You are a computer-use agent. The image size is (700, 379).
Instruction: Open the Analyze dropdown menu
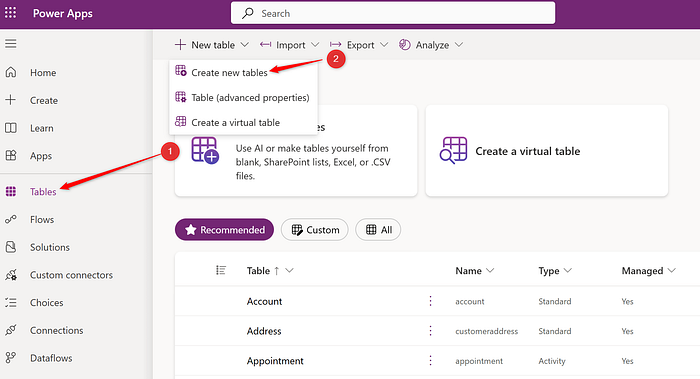pos(431,45)
